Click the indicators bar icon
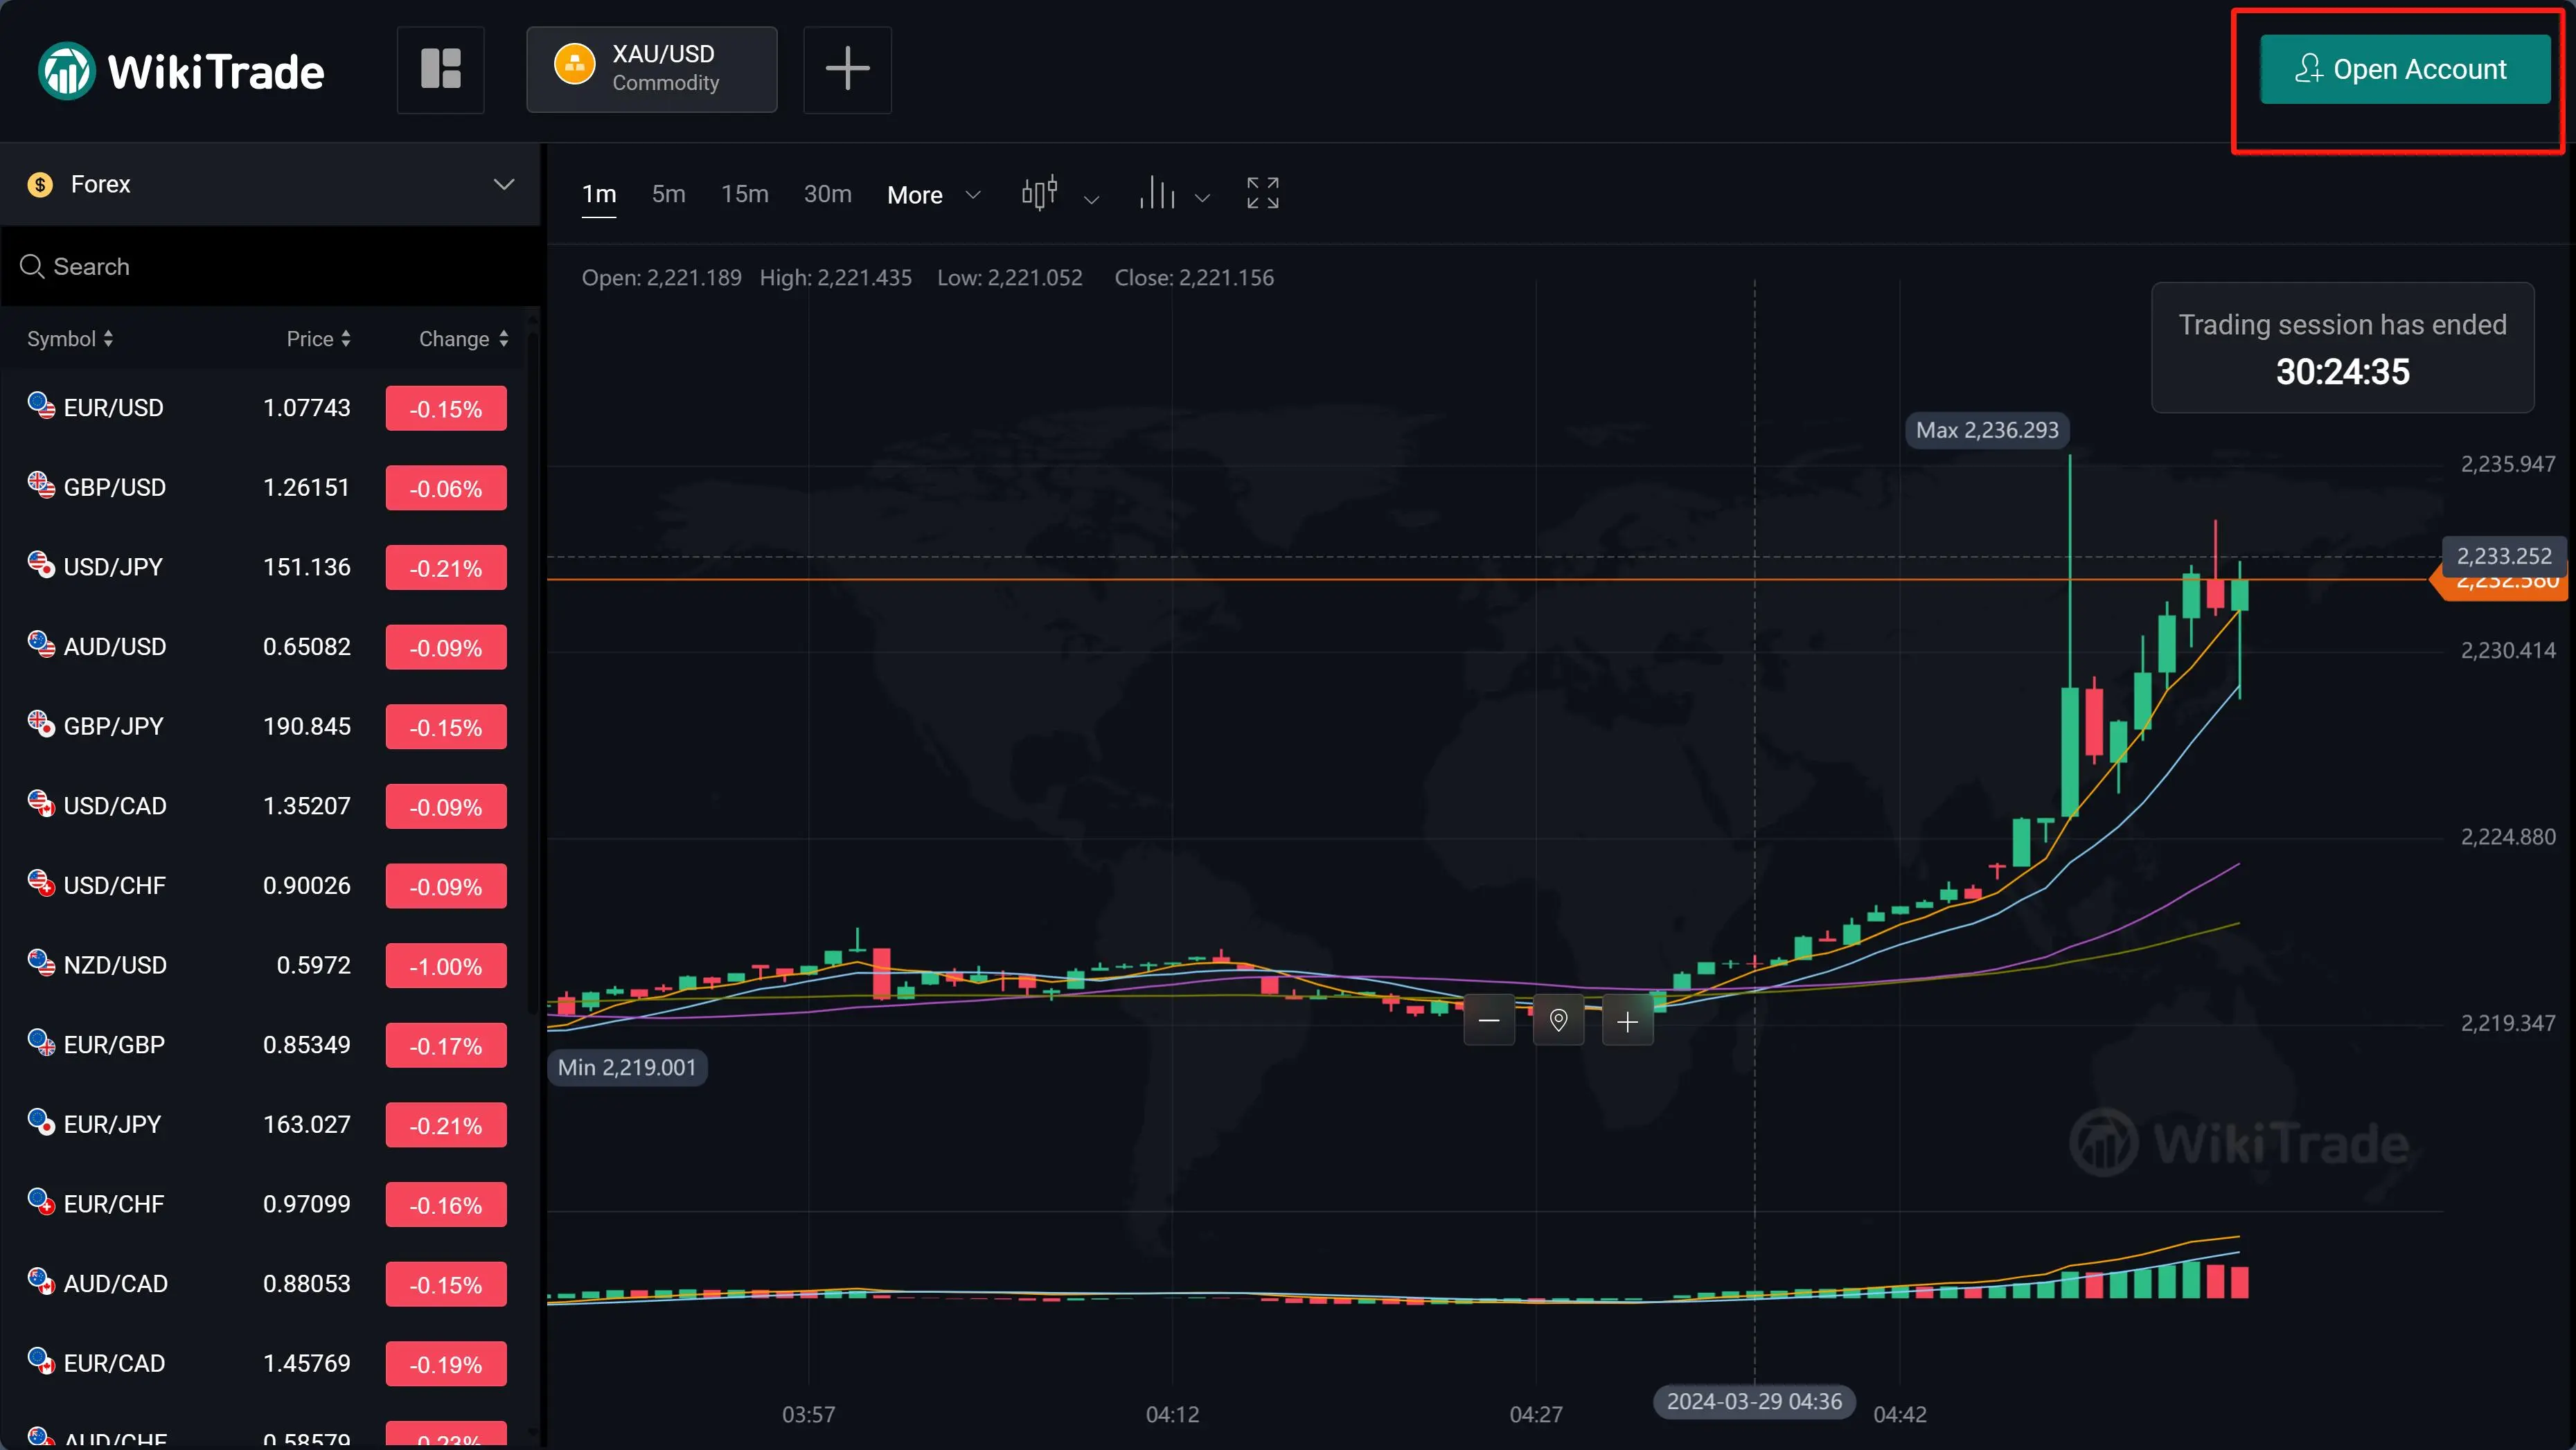Image resolution: width=2576 pixels, height=1450 pixels. (1157, 193)
